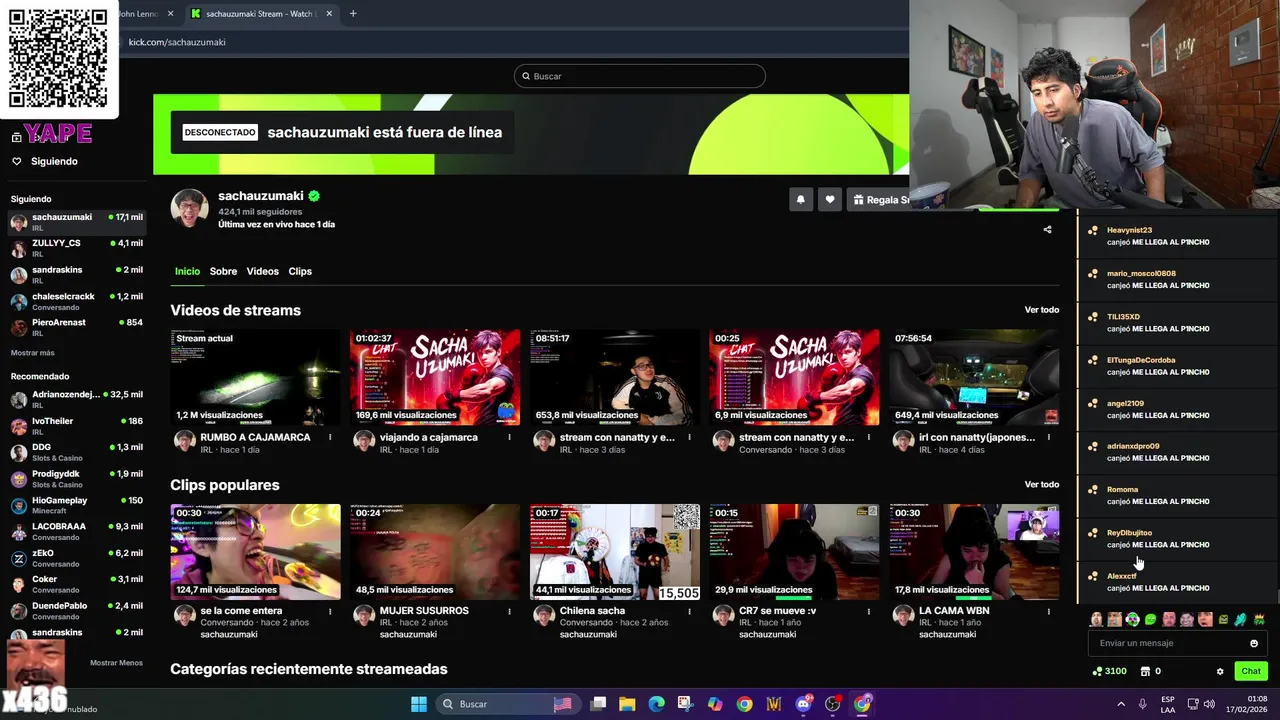Open options menu for RUMBO A CAJAMARCA video

330,437
